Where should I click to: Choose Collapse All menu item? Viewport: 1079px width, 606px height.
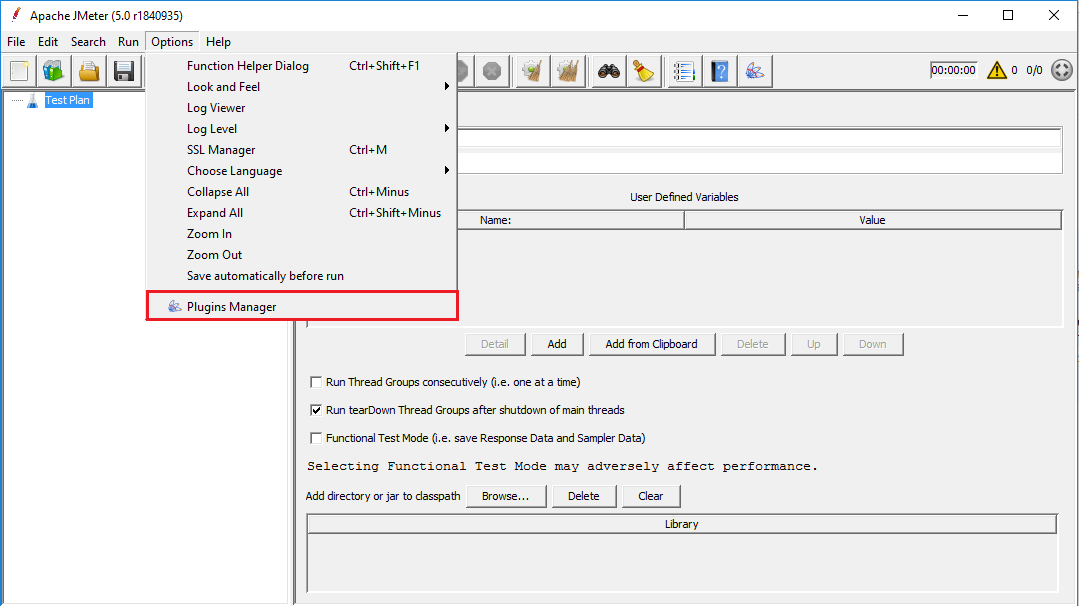tap(302, 192)
